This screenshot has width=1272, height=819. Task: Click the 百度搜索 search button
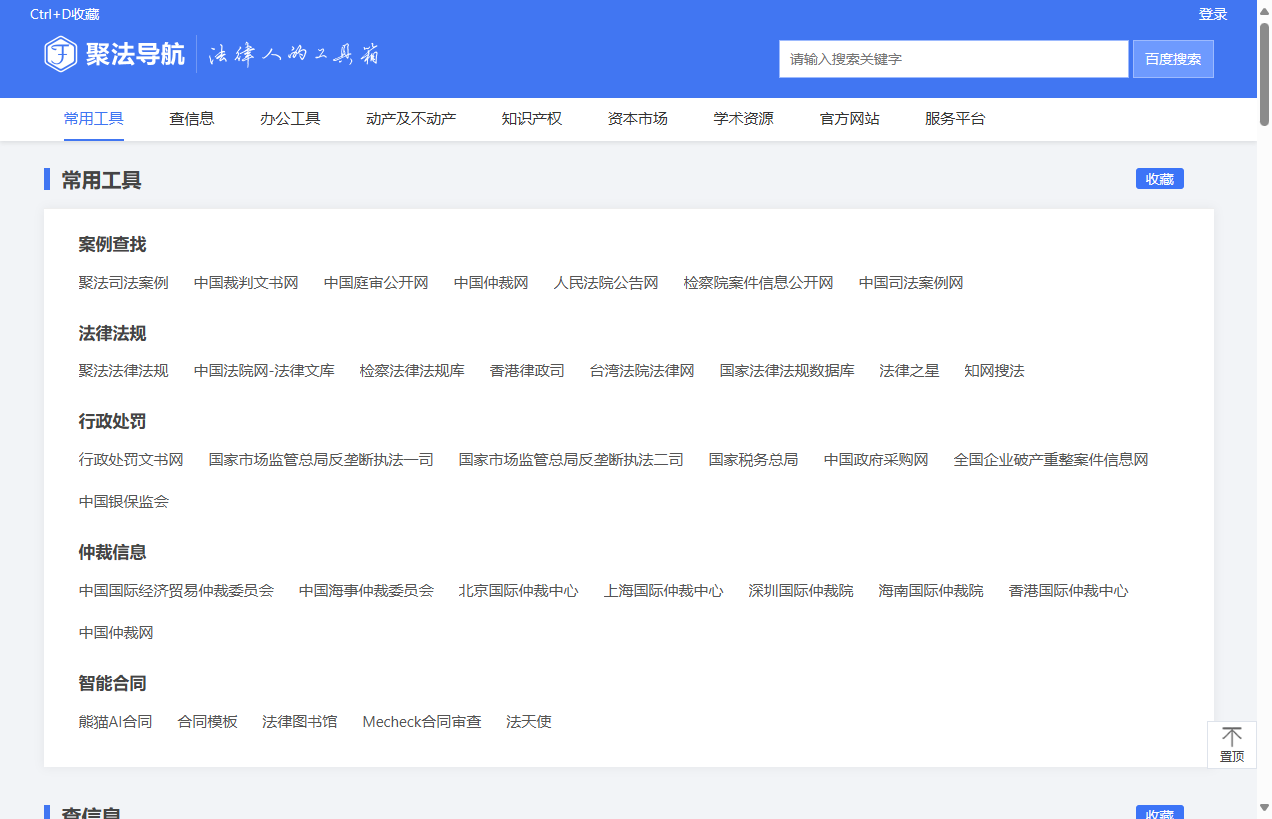pos(1172,58)
